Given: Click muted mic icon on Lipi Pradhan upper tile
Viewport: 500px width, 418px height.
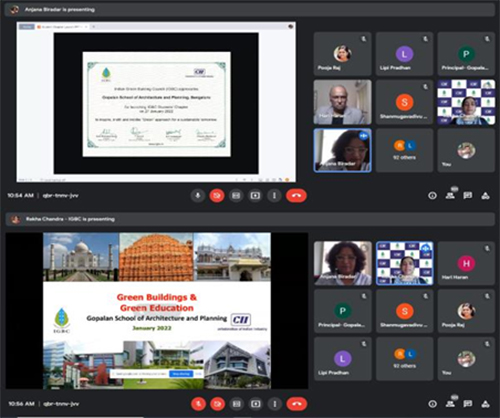Looking at the screenshot, I should (426, 39).
